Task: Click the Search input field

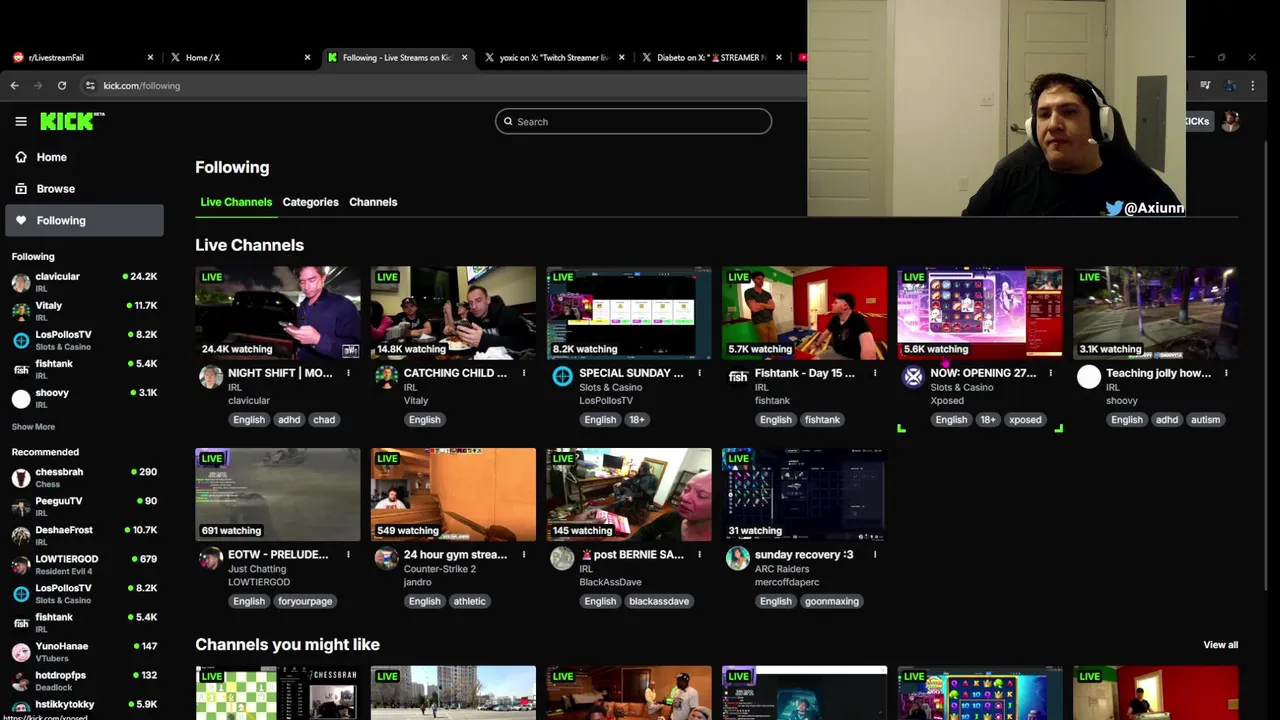Action: click(633, 122)
